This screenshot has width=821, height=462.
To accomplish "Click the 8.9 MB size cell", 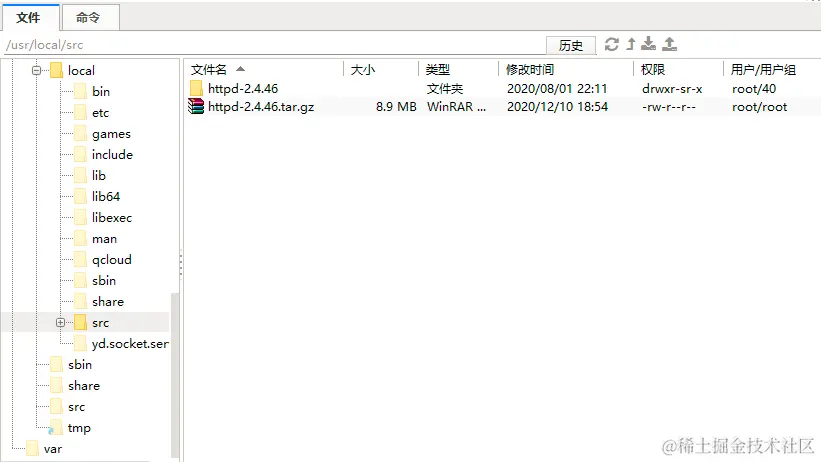I will (396, 107).
